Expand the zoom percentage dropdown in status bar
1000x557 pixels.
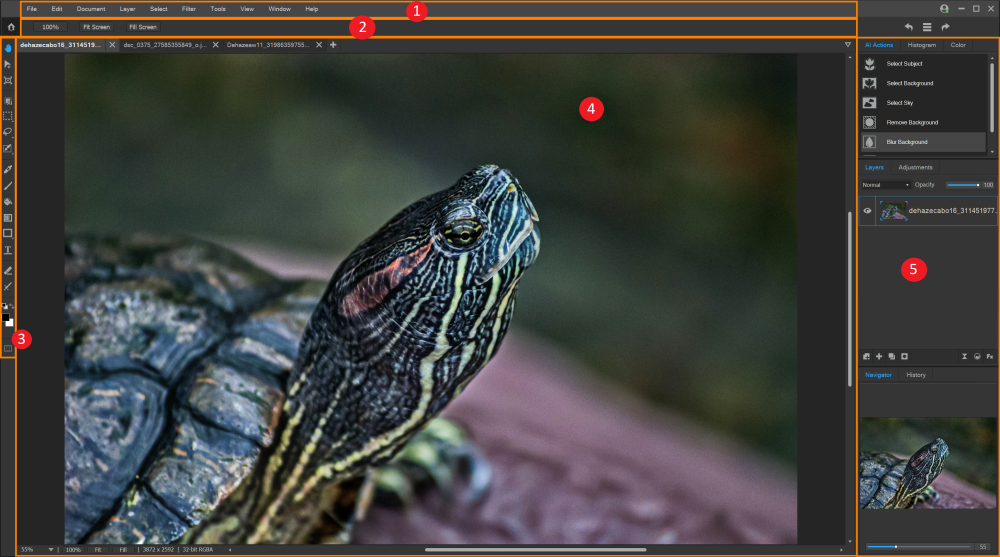coord(51,549)
